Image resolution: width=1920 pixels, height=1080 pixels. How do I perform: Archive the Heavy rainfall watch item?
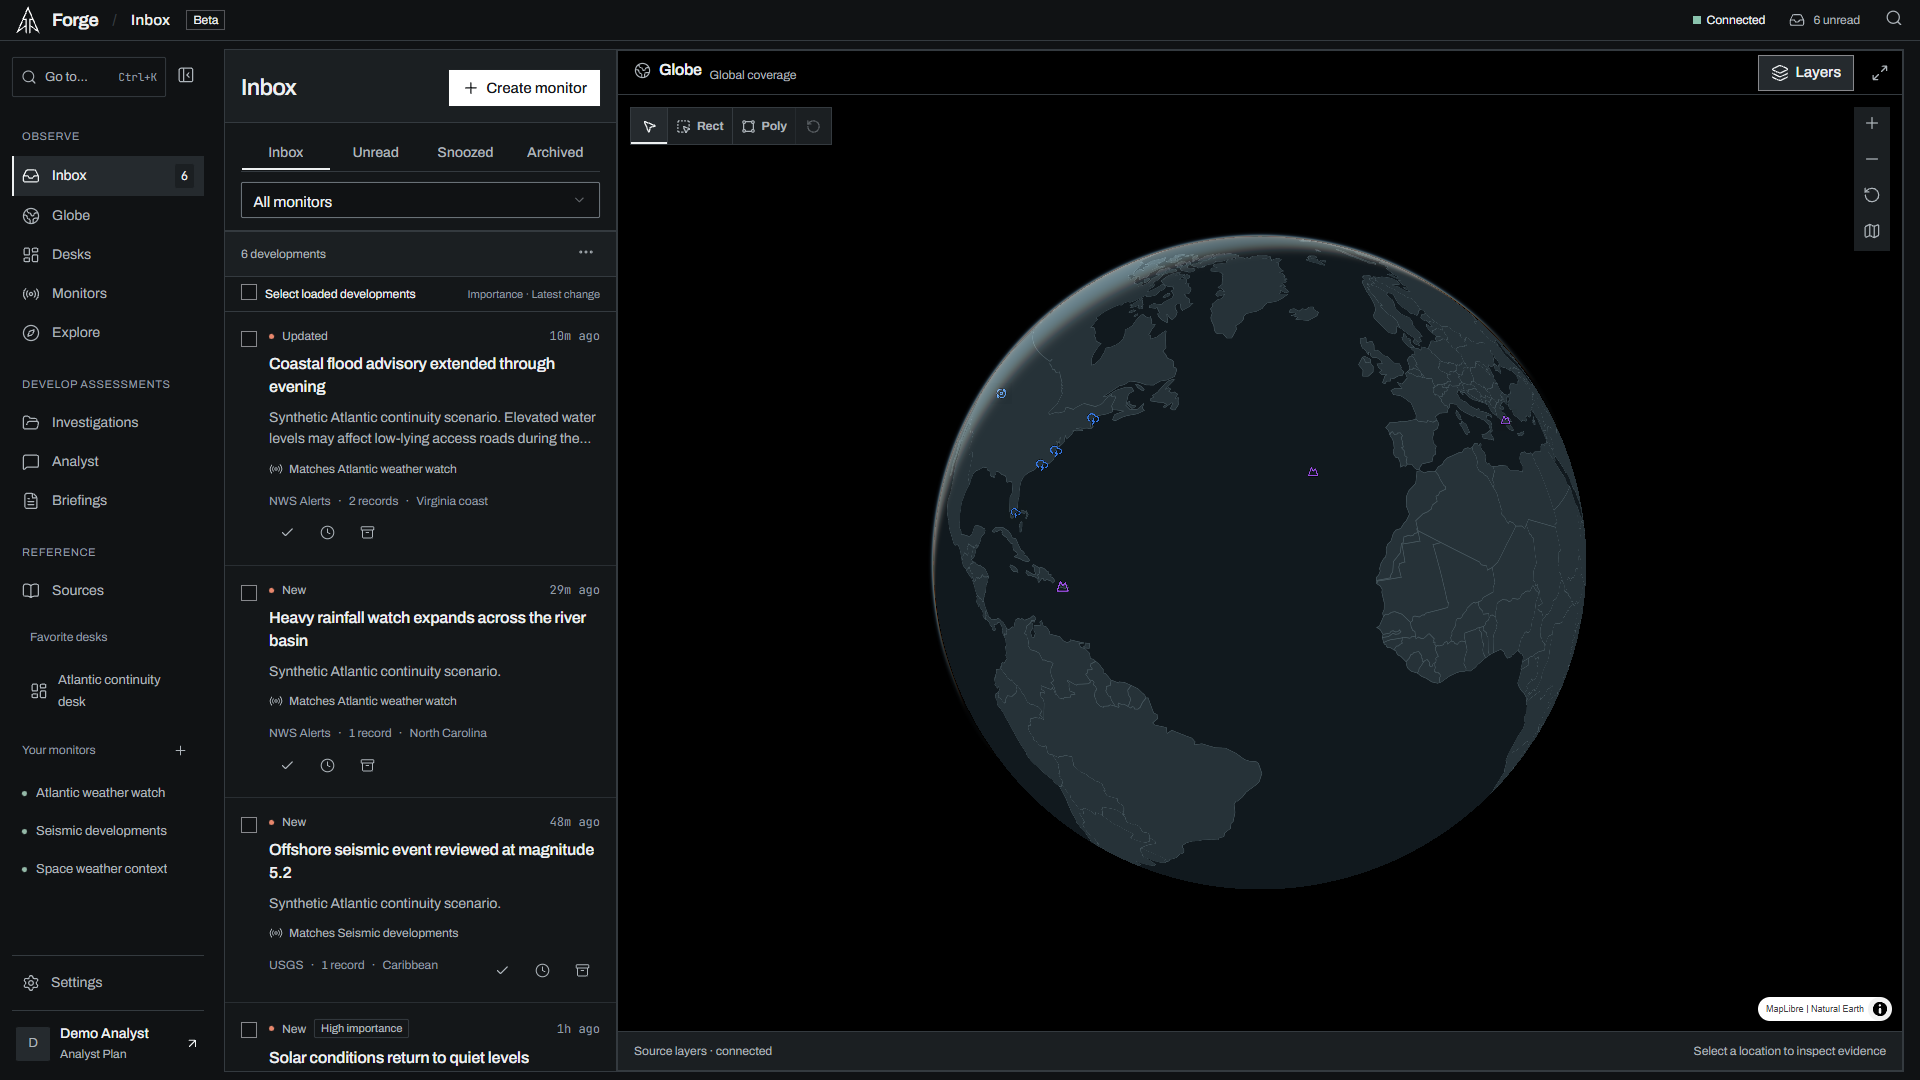[367, 766]
